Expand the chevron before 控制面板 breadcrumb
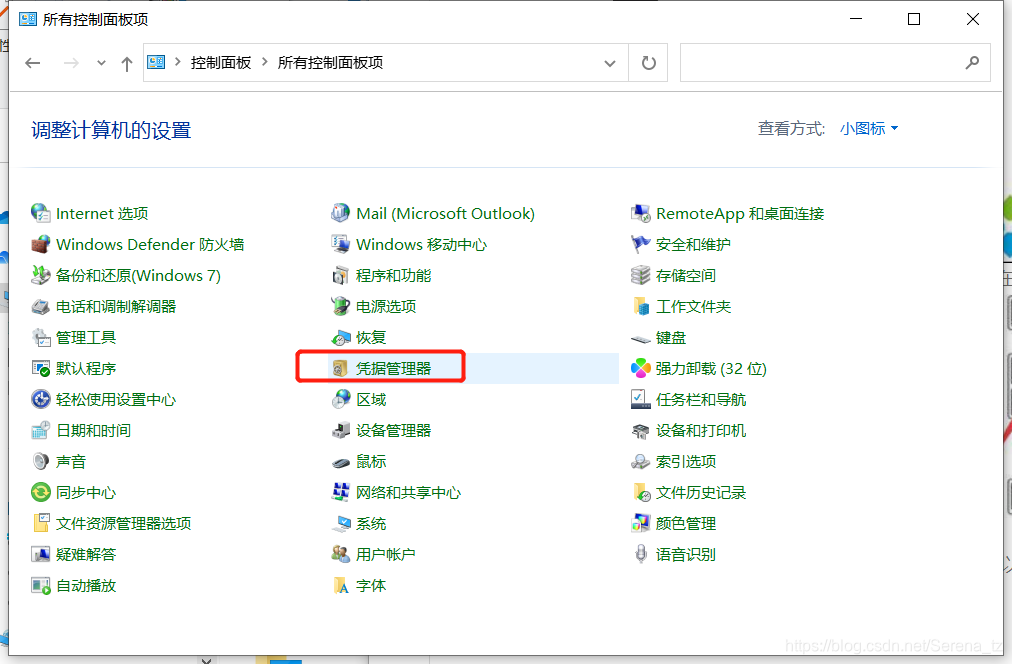Screen dimensions: 1012x664 click(177, 62)
